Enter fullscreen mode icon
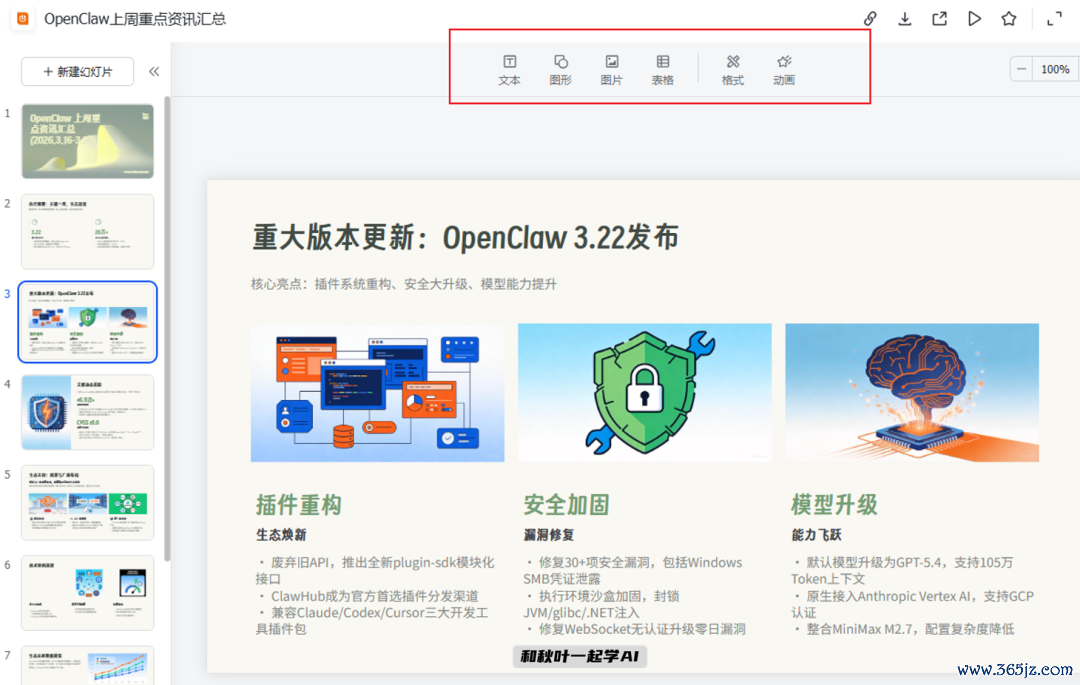 click(x=1054, y=19)
